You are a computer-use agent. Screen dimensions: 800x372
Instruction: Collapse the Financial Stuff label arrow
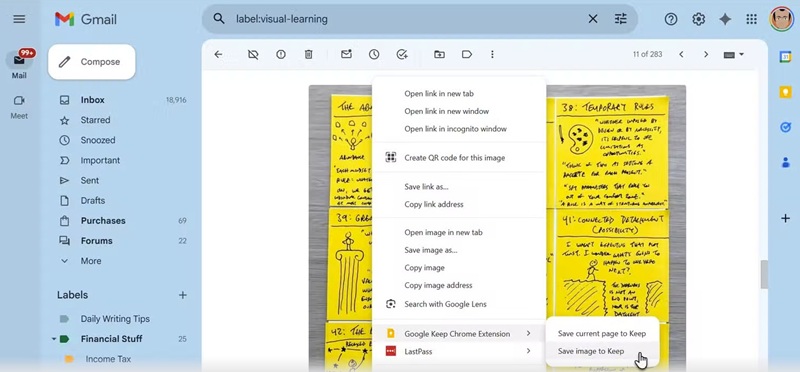[x=54, y=339]
